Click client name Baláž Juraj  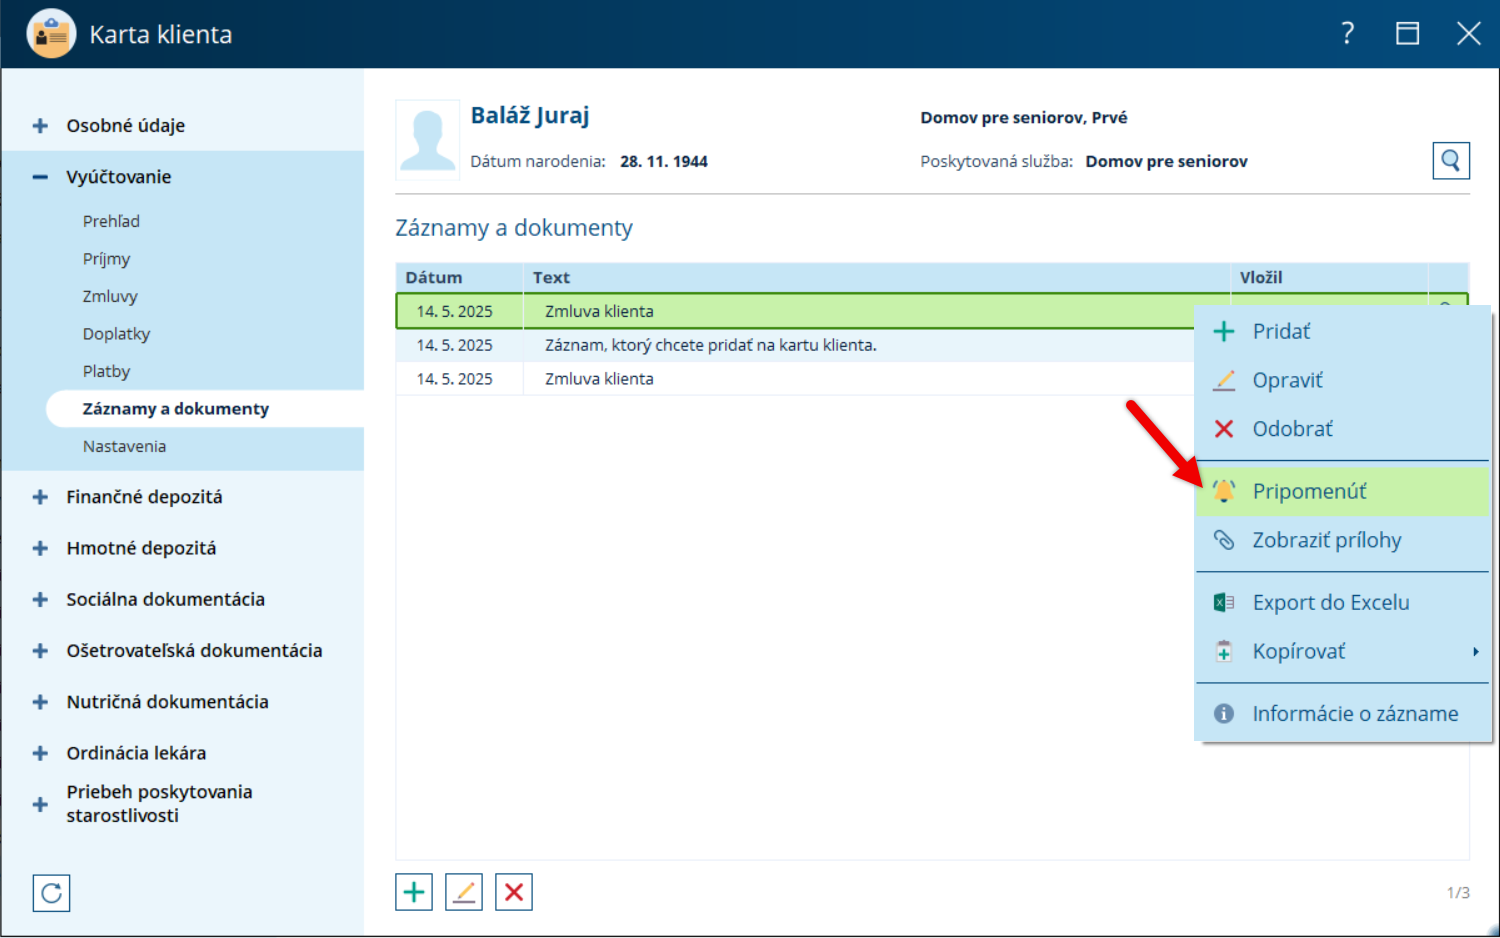(x=530, y=116)
